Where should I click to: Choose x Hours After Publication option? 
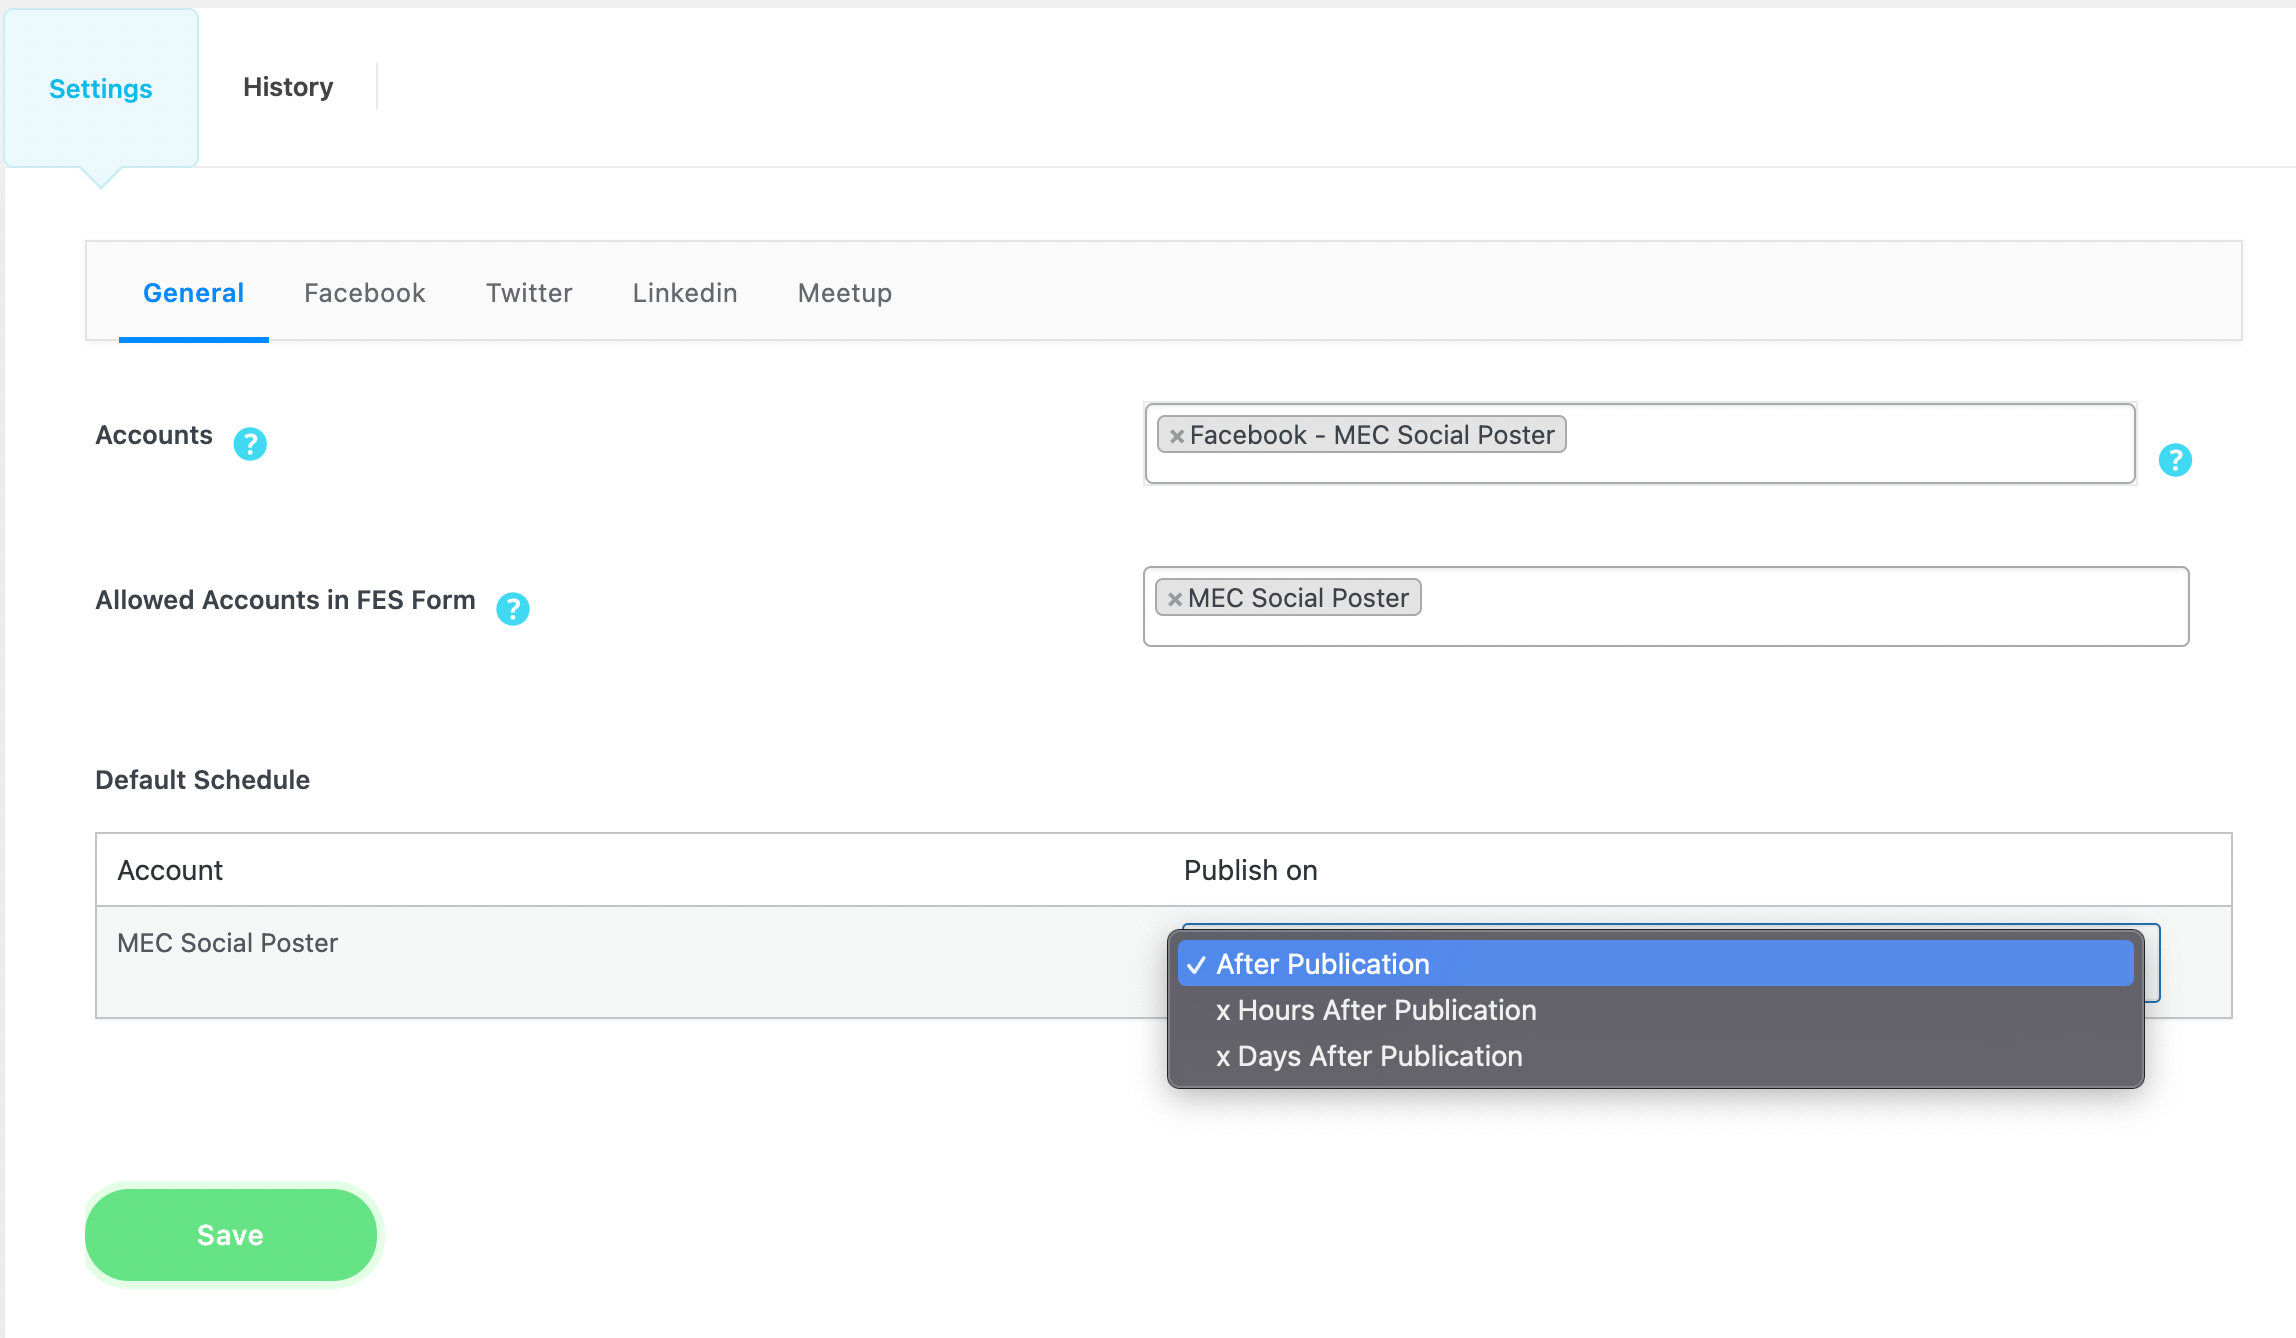point(1656,1010)
